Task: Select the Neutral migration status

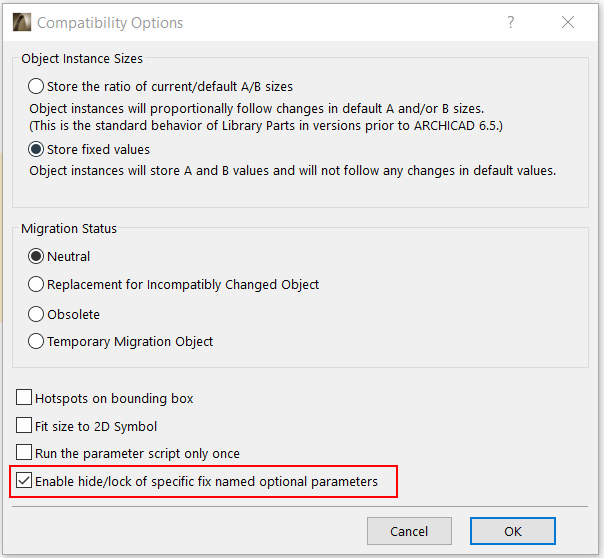Action: (x=37, y=256)
